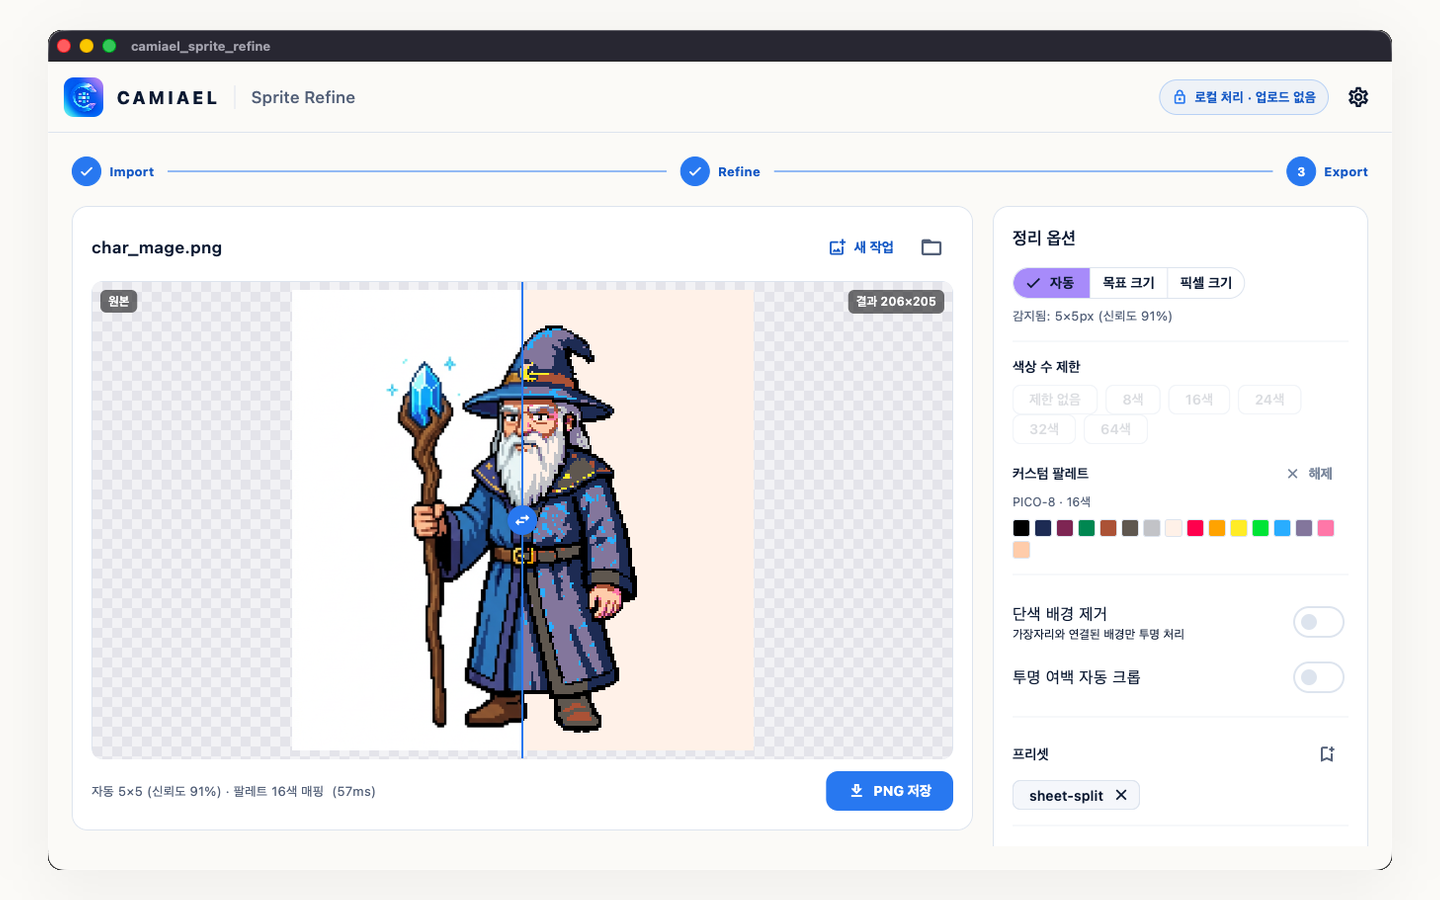This screenshot has width=1440, height=900.
Task: Pick the red PICO-8 palette swatch
Action: [x=1195, y=528]
